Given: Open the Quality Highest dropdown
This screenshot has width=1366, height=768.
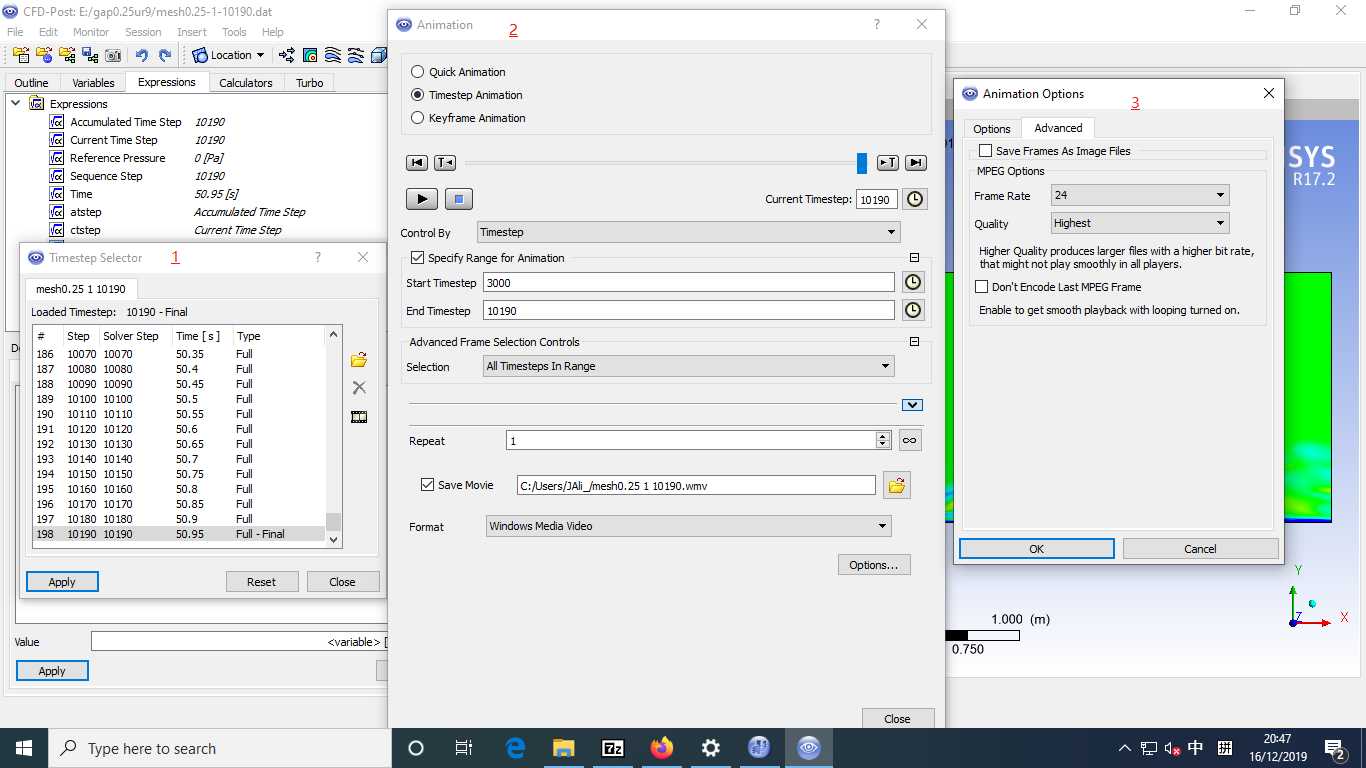Looking at the screenshot, I should [x=1140, y=223].
